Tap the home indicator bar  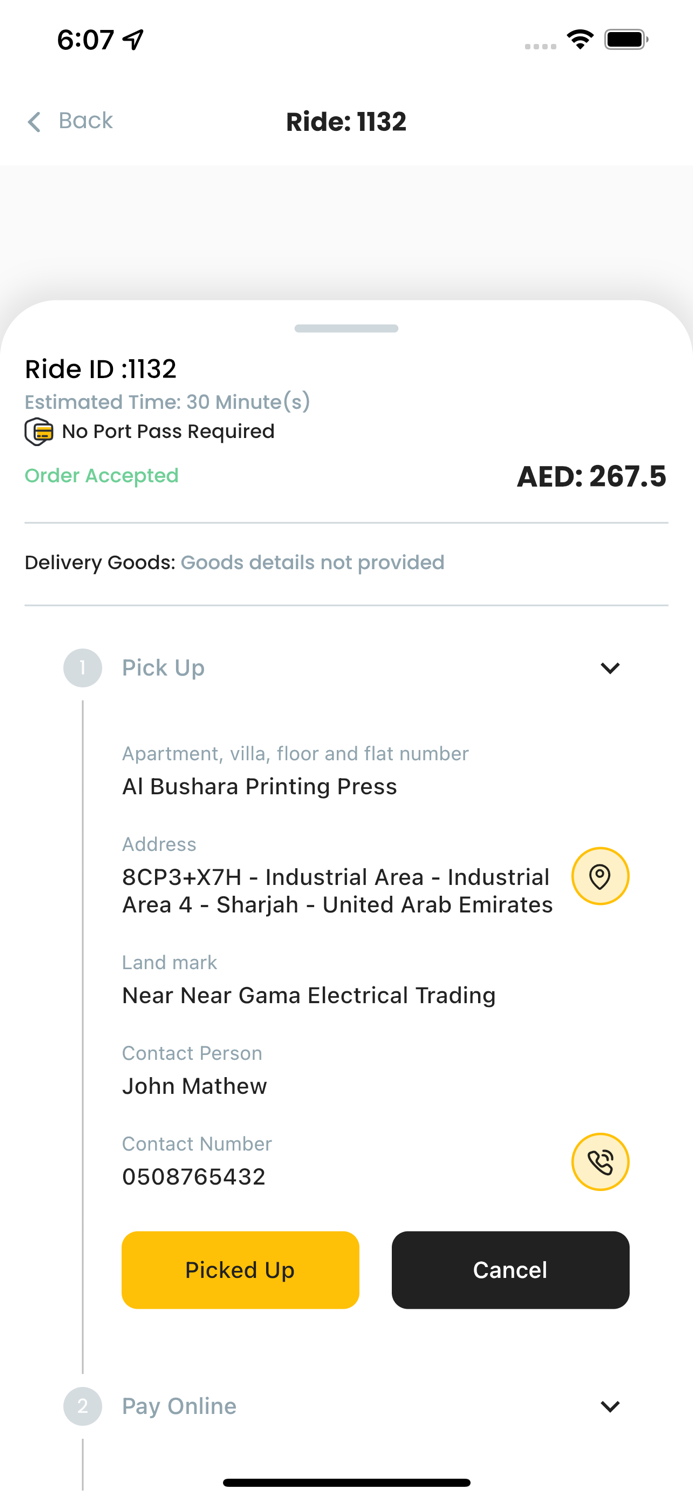(x=346, y=1483)
